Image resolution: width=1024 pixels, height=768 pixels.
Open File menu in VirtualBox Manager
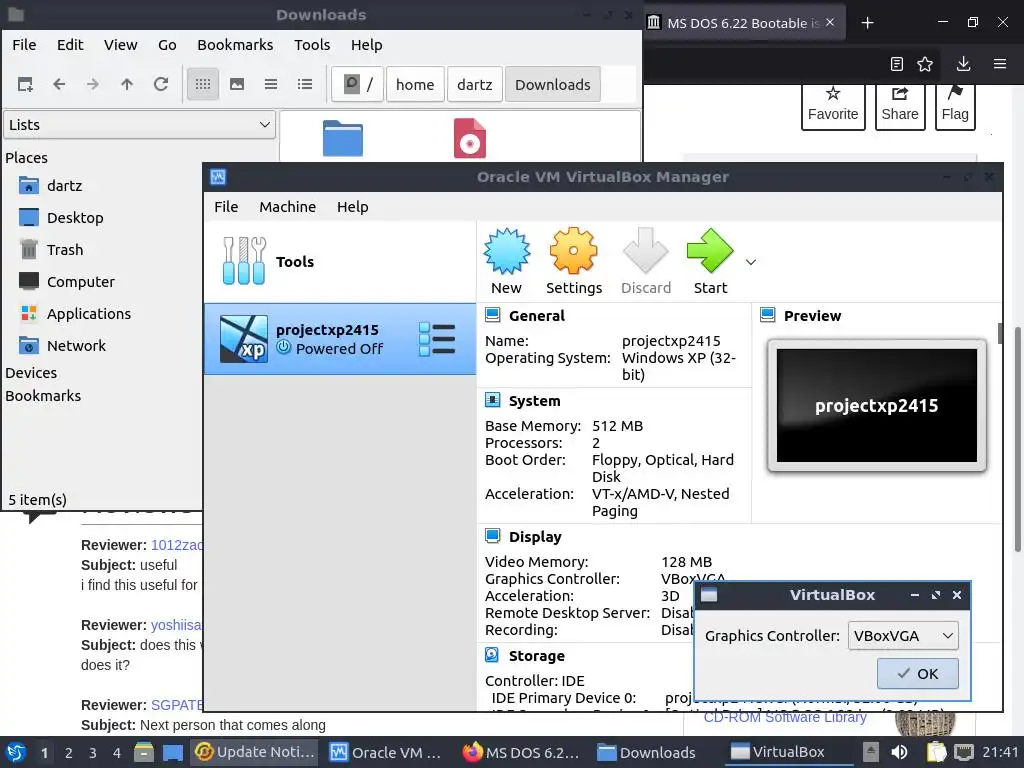coord(226,207)
